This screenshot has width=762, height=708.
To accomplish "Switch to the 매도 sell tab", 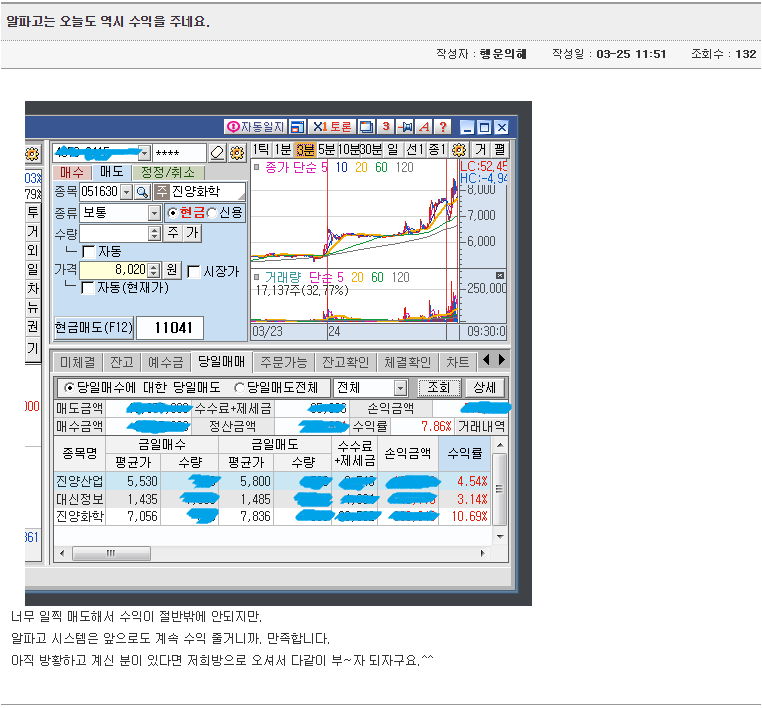I will click(x=111, y=172).
